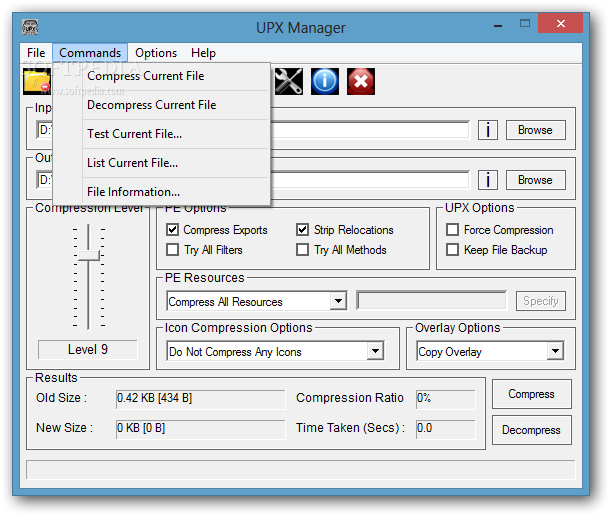Click the Decompress button

(x=531, y=430)
